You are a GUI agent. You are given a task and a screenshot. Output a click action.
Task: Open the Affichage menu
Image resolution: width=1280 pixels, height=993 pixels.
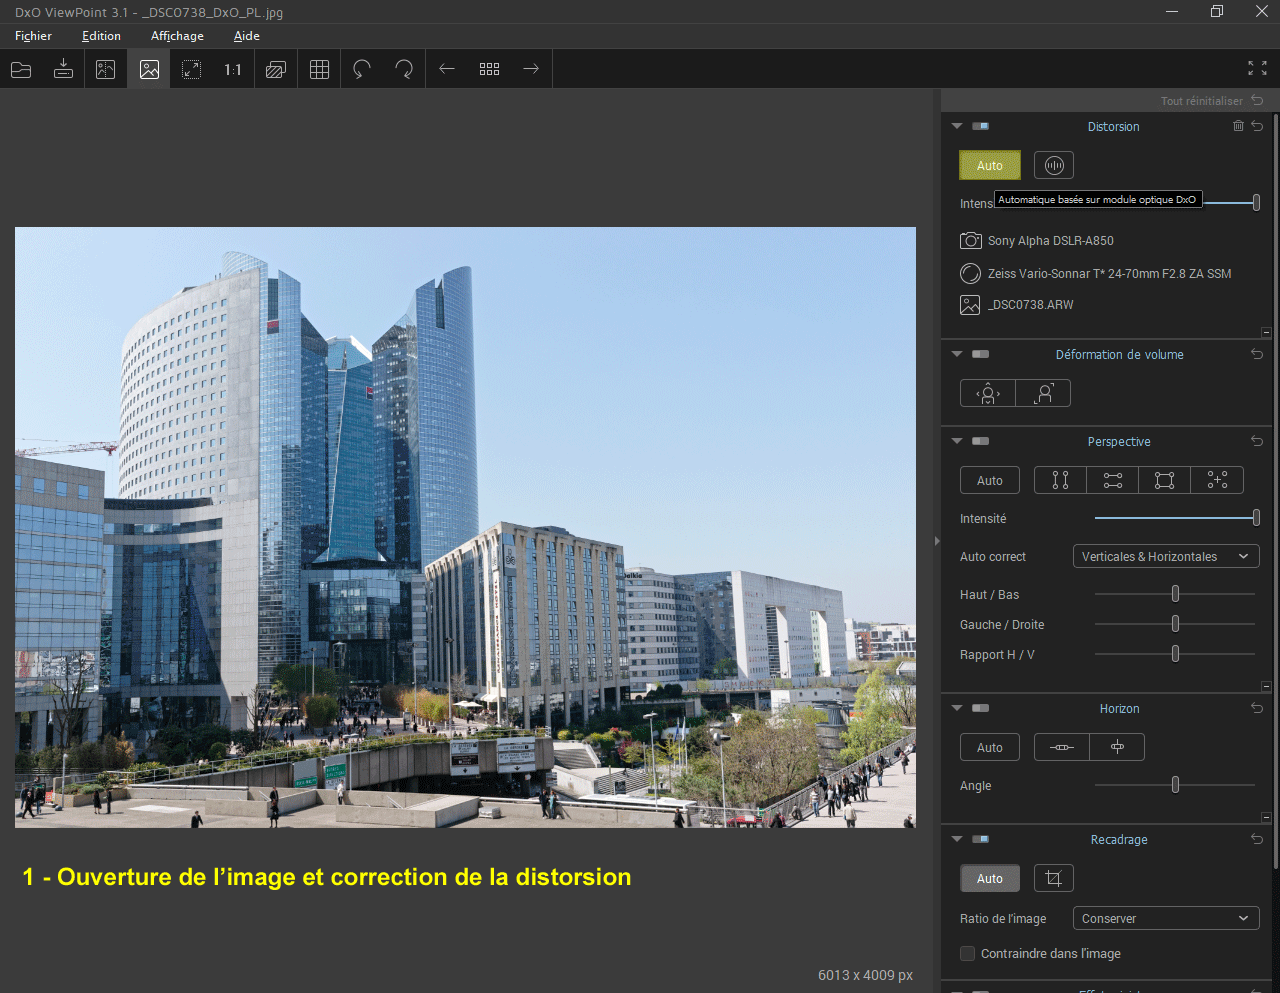pyautogui.click(x=177, y=36)
